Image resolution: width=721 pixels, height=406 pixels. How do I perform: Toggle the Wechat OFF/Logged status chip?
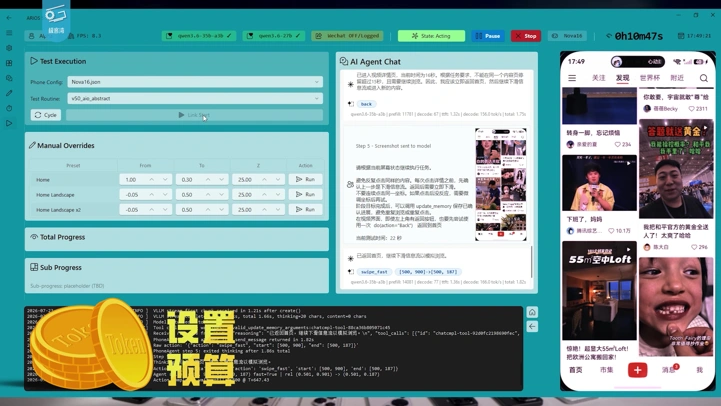(348, 35)
